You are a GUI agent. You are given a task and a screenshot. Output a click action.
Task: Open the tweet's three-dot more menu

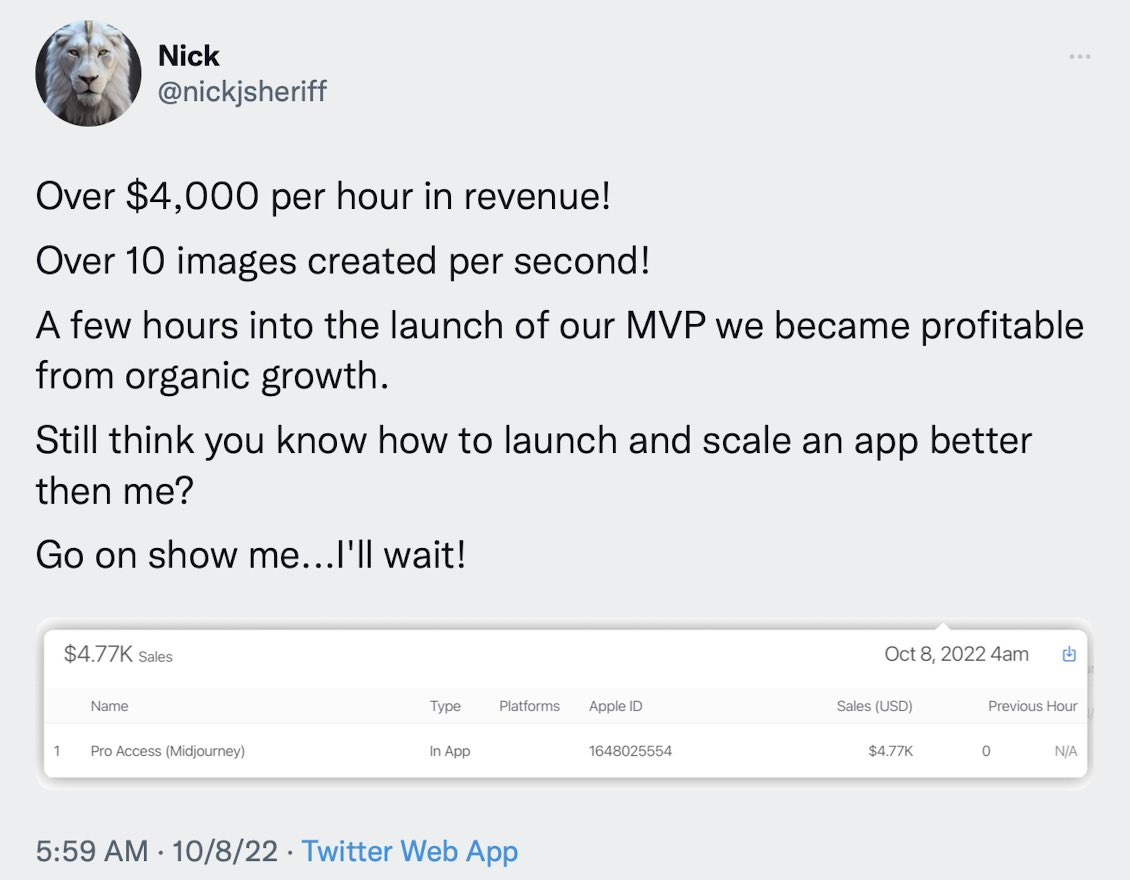tap(1079, 57)
